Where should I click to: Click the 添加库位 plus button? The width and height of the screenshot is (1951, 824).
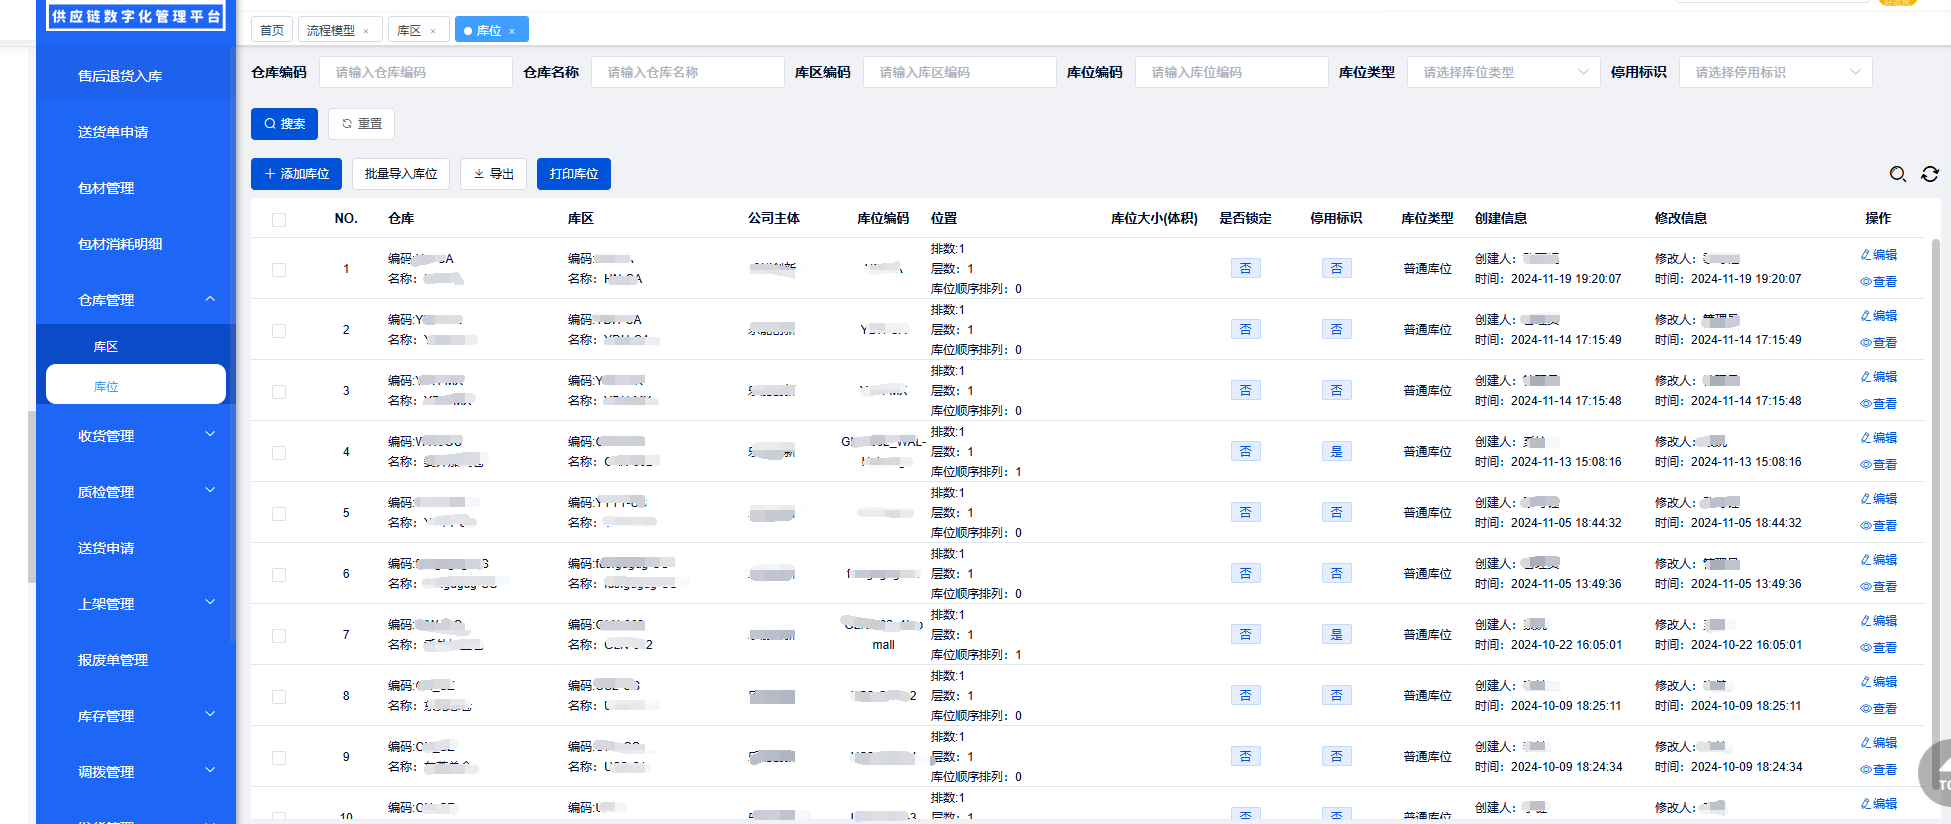[x=296, y=174]
